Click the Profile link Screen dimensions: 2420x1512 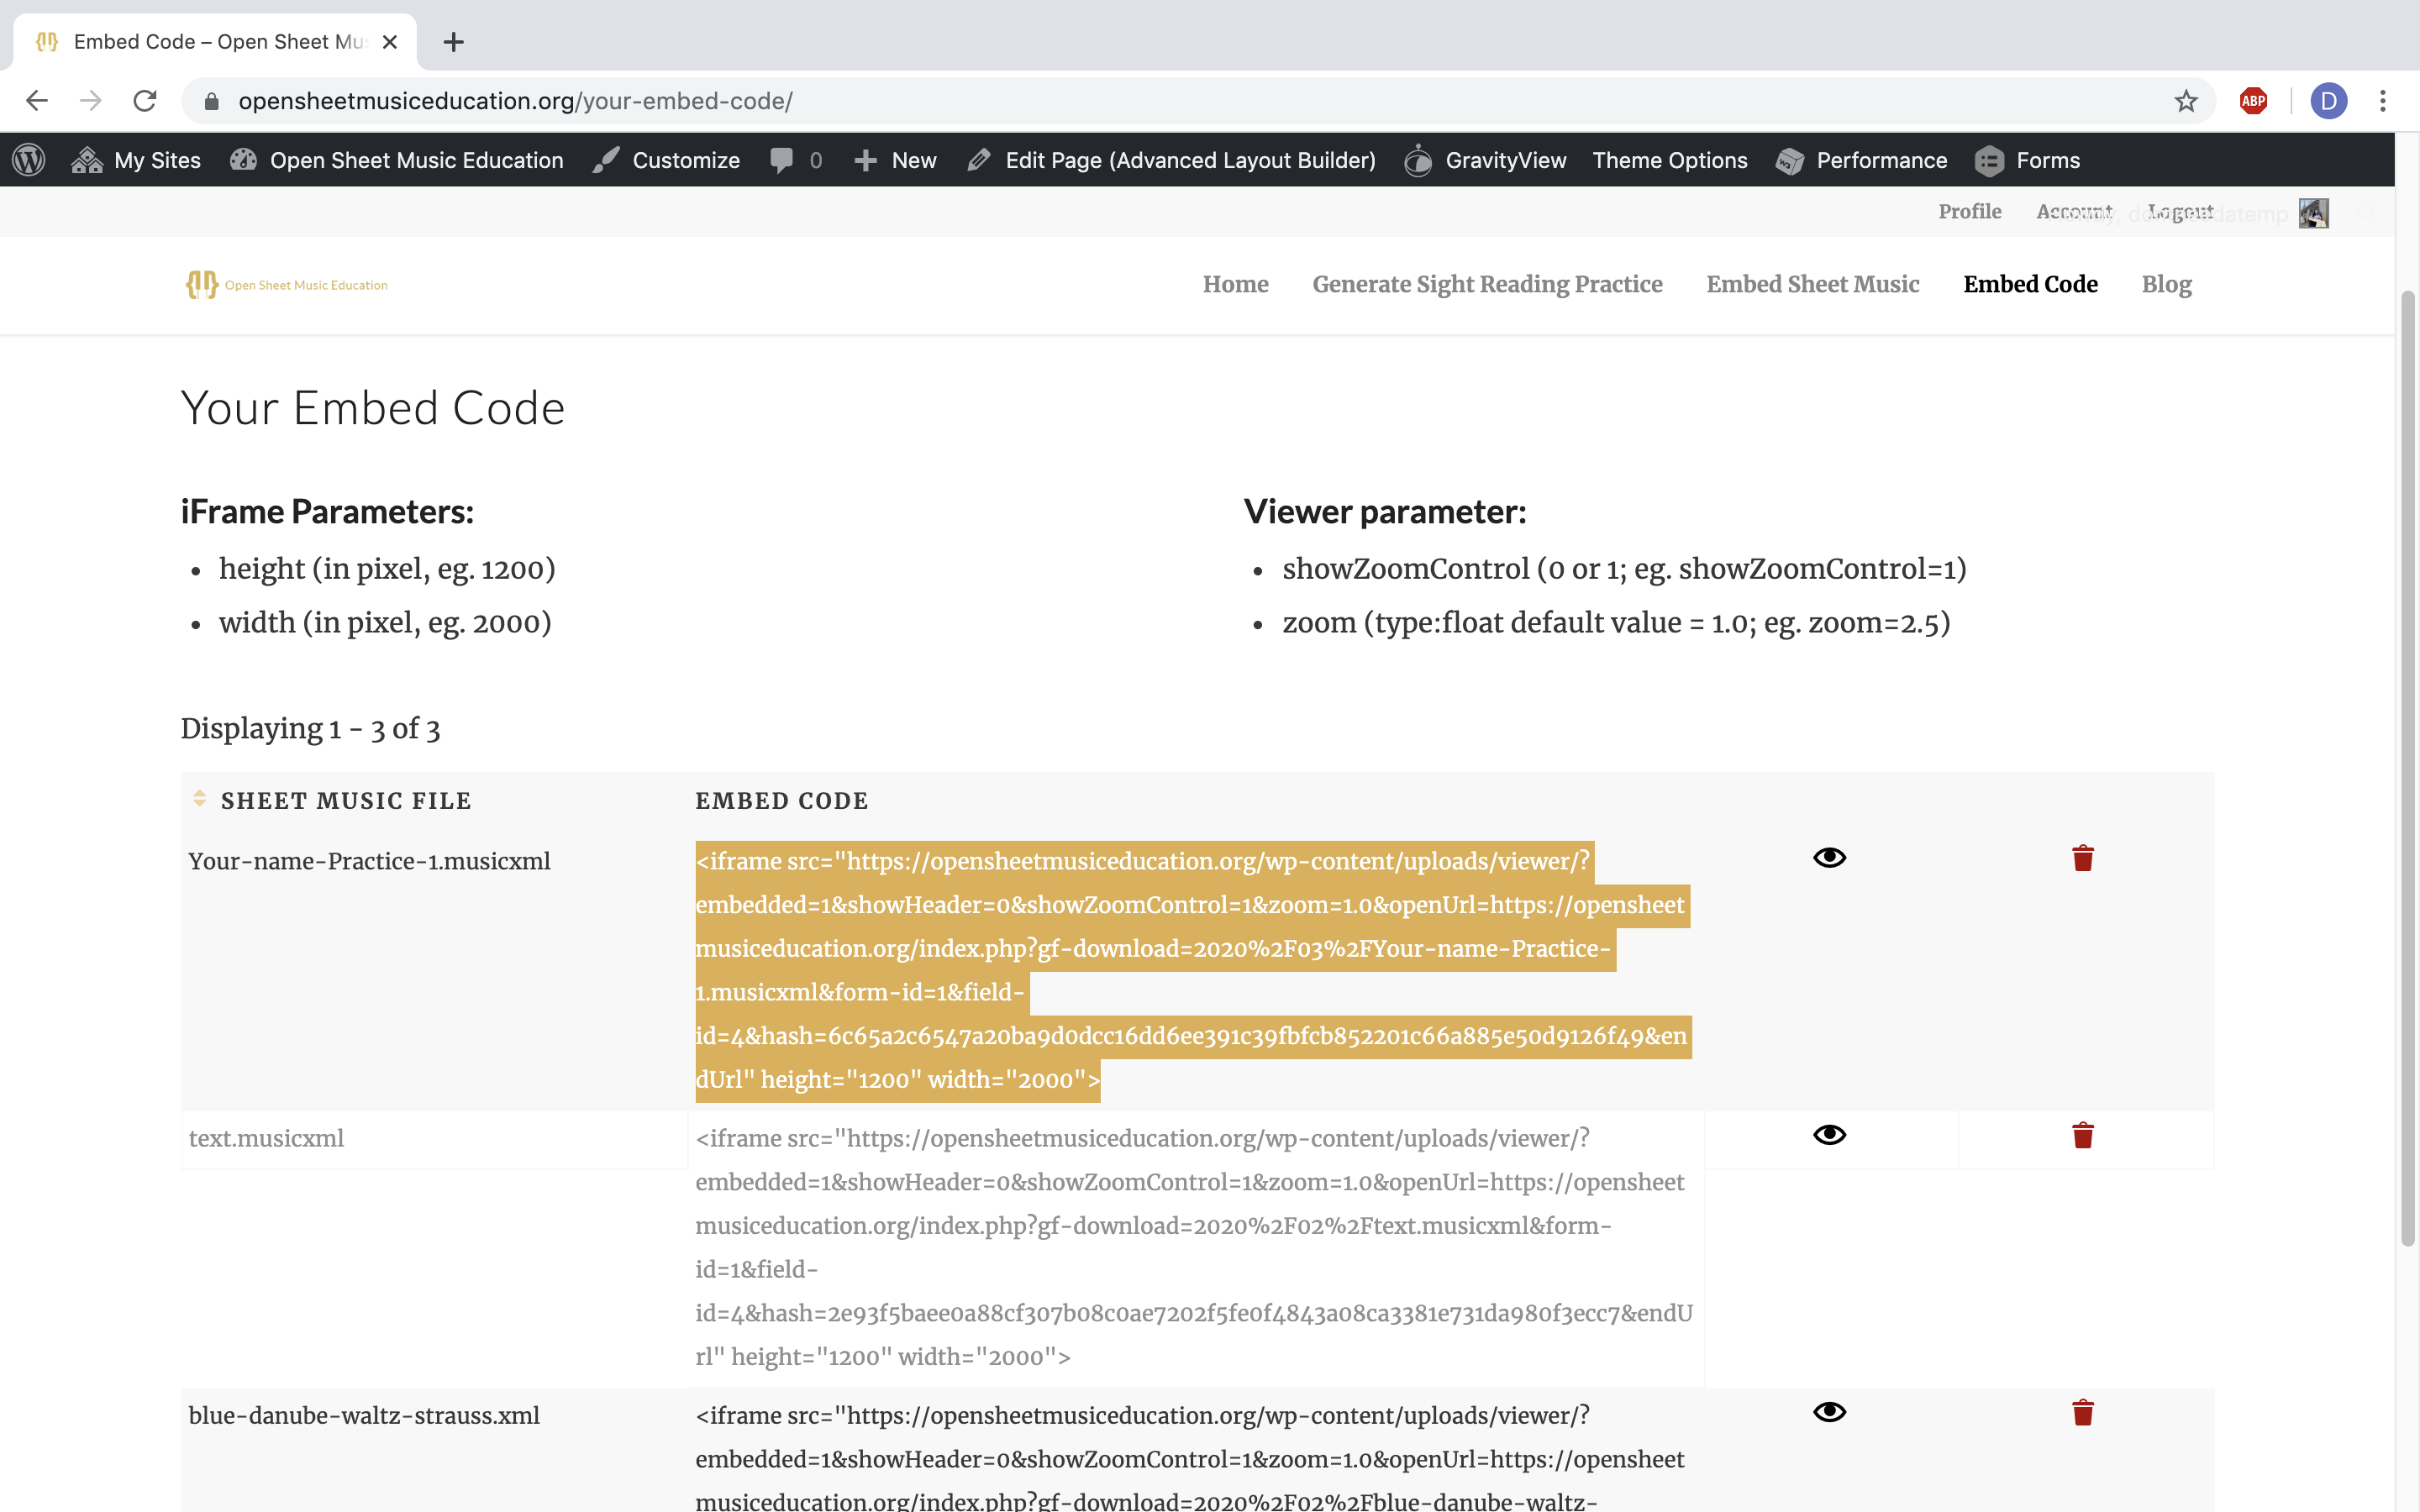pyautogui.click(x=1969, y=212)
